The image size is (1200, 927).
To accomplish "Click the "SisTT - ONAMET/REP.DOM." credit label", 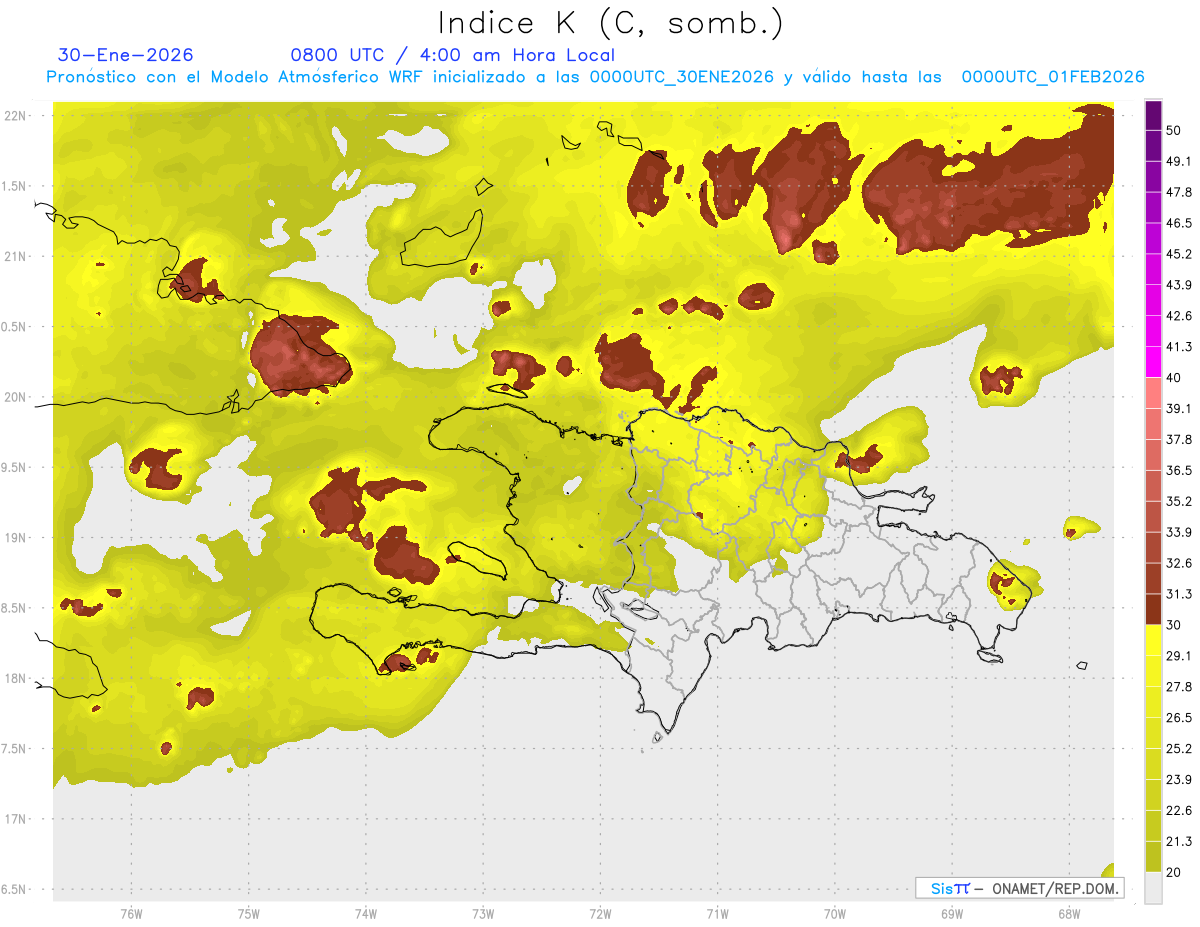I will [1020, 888].
